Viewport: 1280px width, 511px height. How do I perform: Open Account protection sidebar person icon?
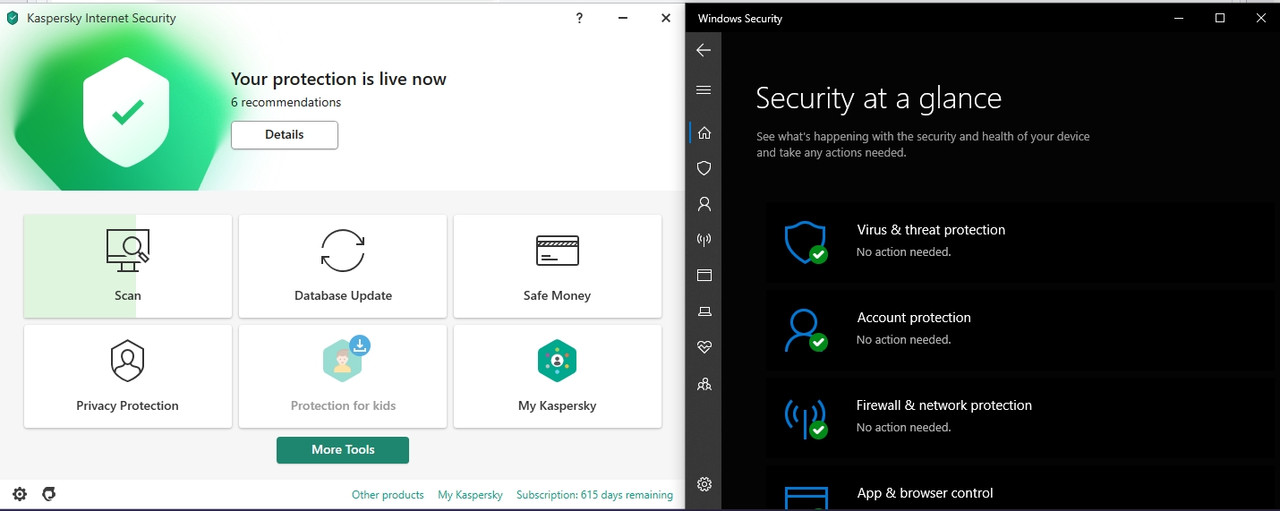point(704,204)
